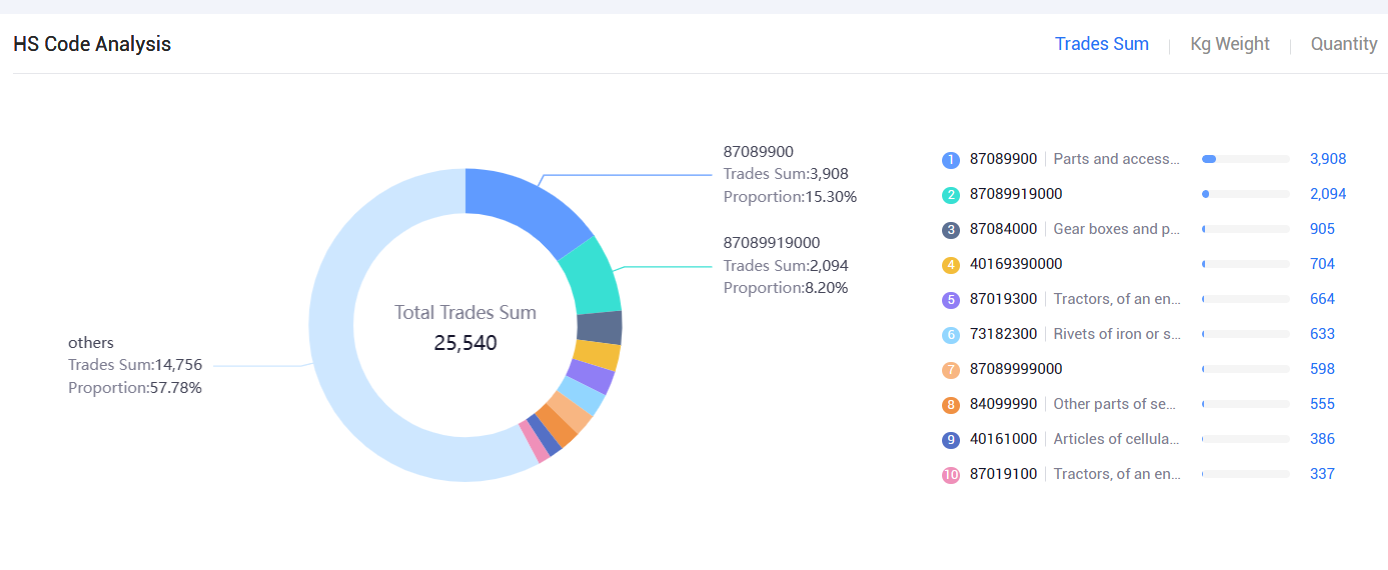Click rank 3 badge for 87084000
This screenshot has width=1388, height=570.
pos(951,230)
